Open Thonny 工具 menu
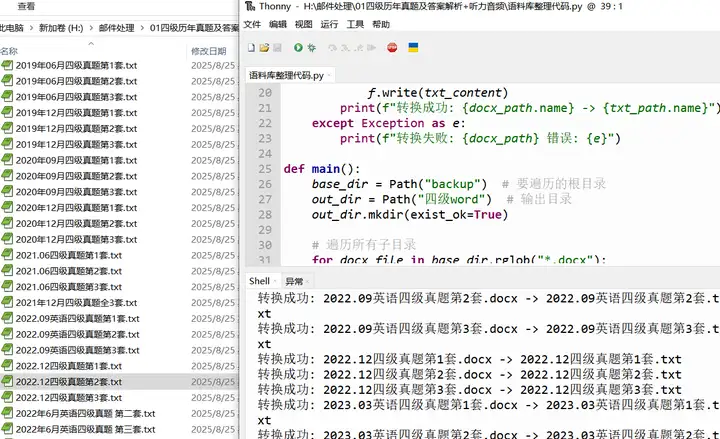The image size is (720, 439). tap(355, 24)
